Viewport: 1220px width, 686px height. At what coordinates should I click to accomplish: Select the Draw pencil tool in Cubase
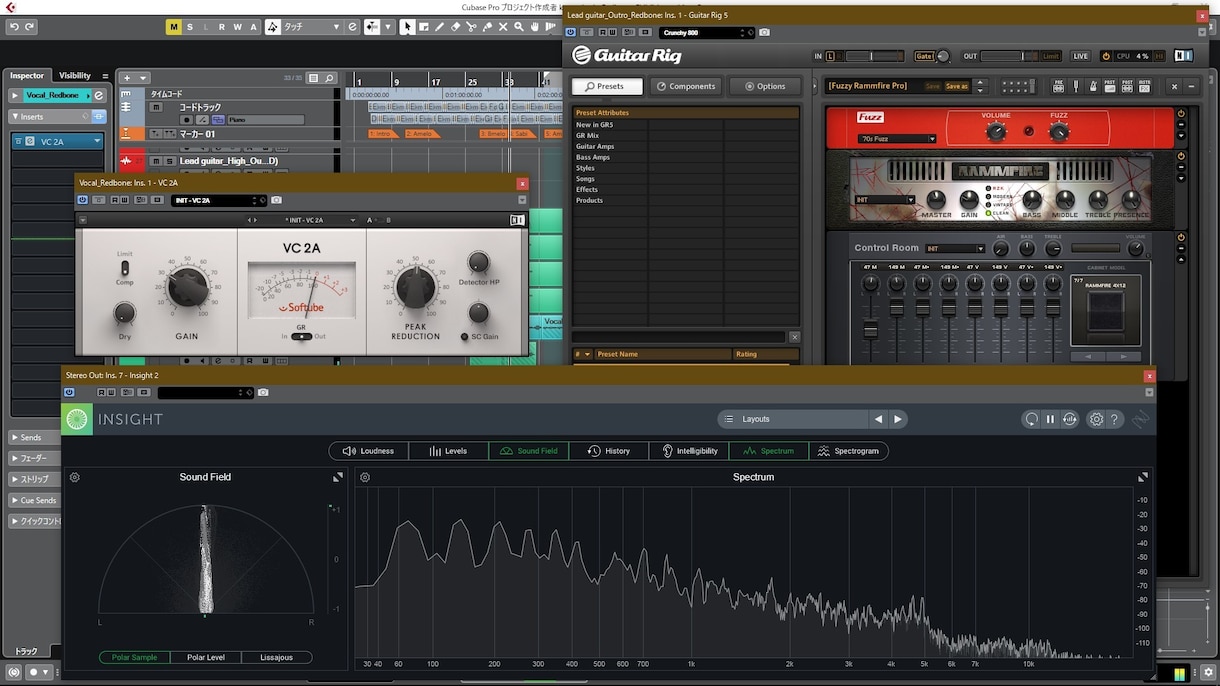[x=439, y=27]
